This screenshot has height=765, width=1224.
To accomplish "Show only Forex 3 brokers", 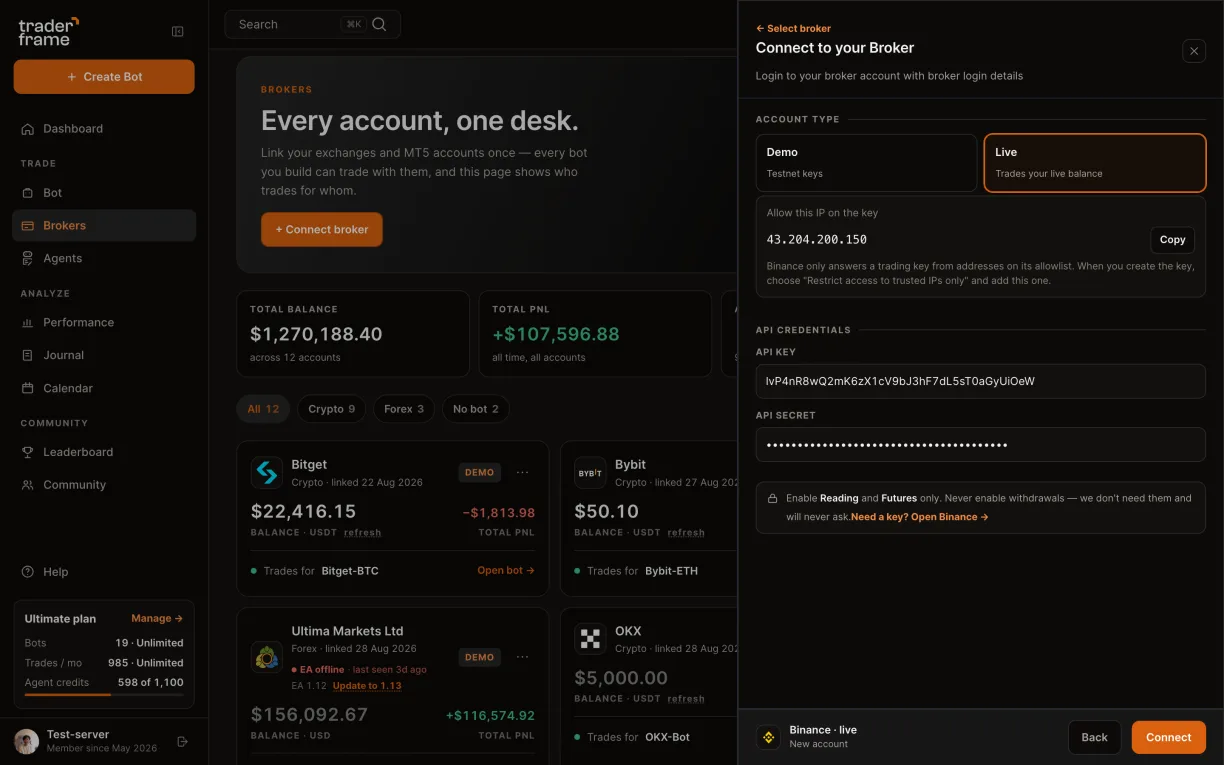I will (x=404, y=409).
